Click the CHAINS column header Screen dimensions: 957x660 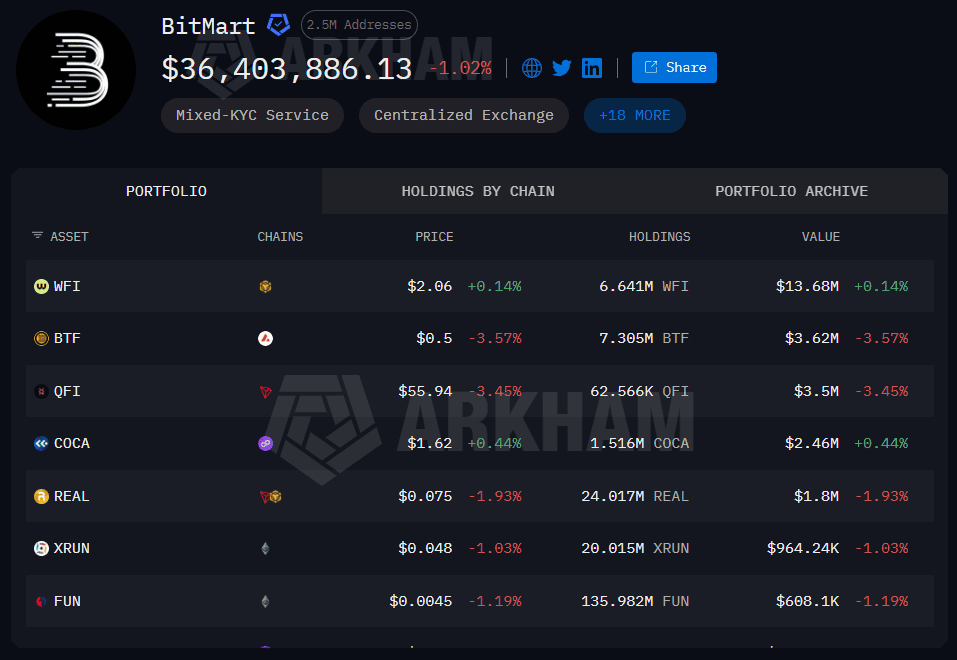(x=280, y=237)
